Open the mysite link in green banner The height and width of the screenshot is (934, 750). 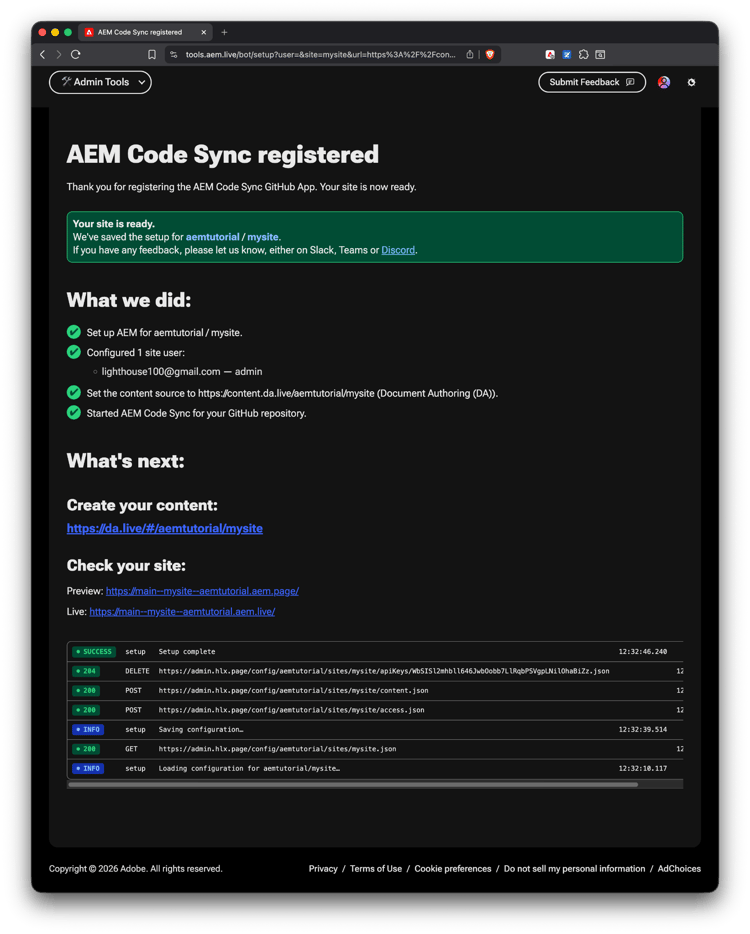coord(263,237)
